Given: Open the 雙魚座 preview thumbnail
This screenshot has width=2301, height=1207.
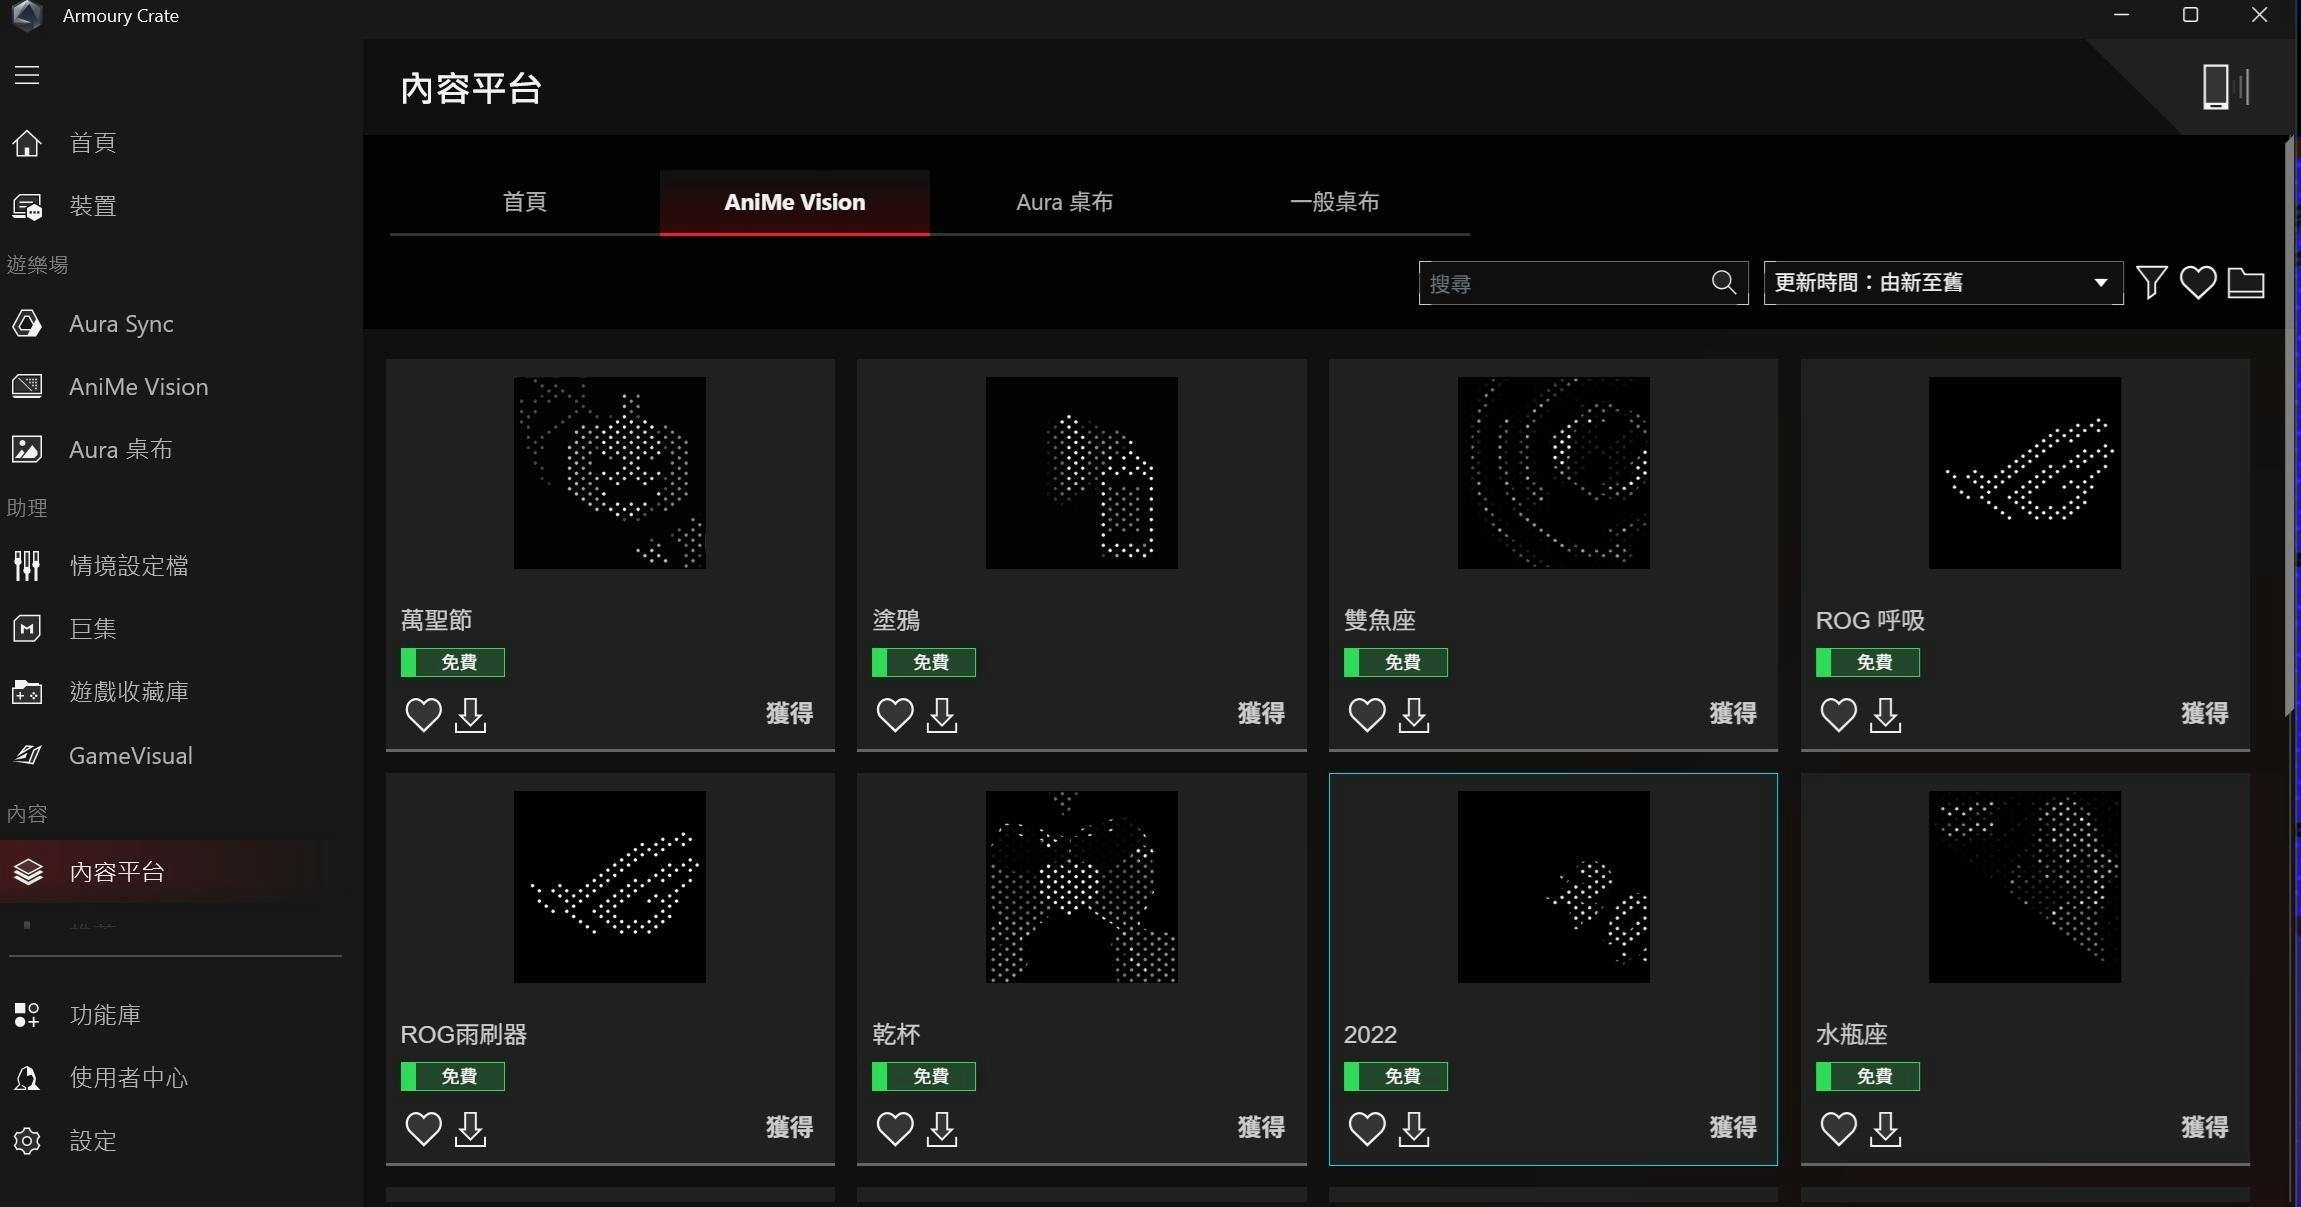Looking at the screenshot, I should pos(1554,473).
